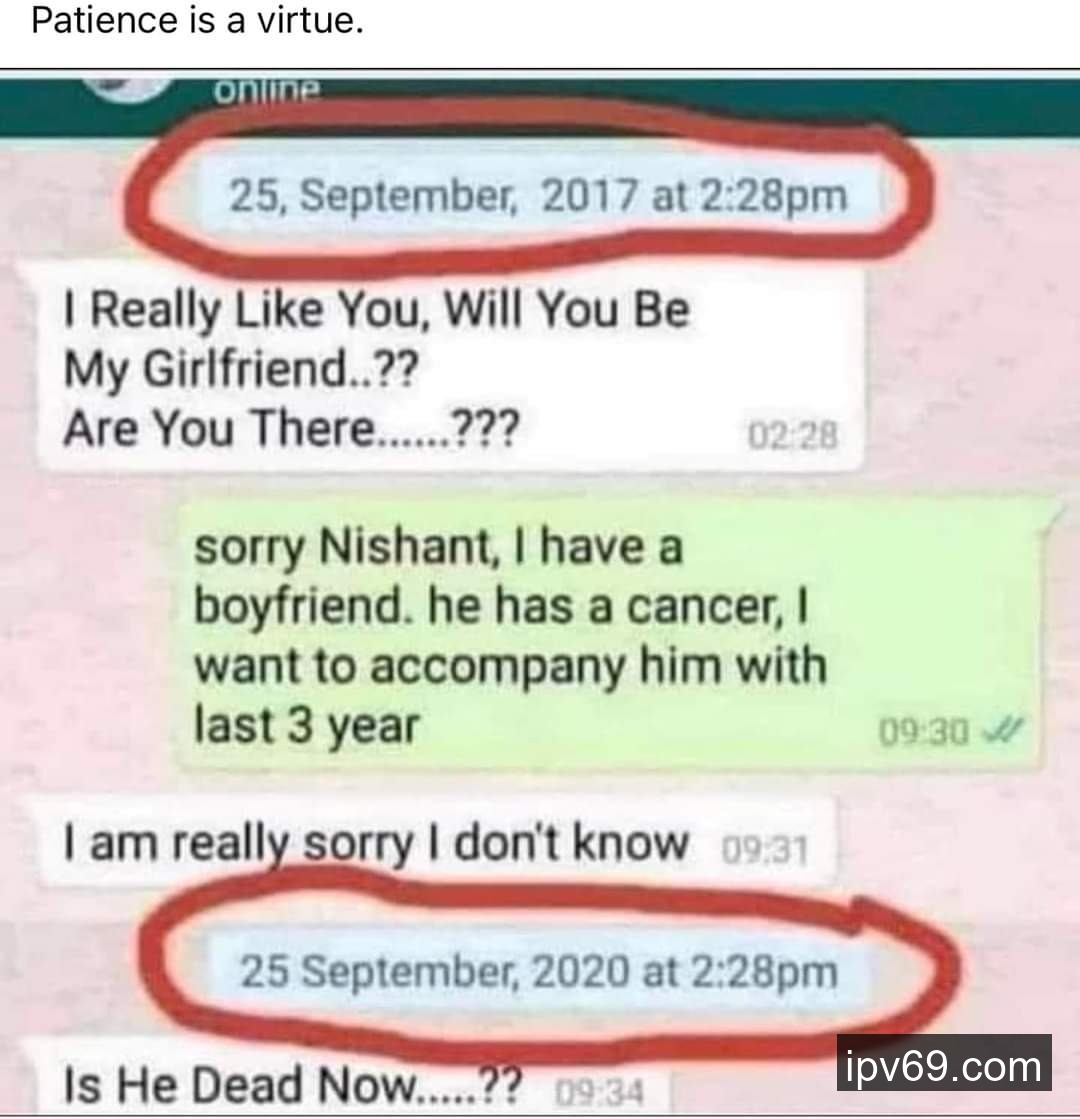1080x1119 pixels.
Task: Click the "I am really sorry" message
Action: click(437, 844)
